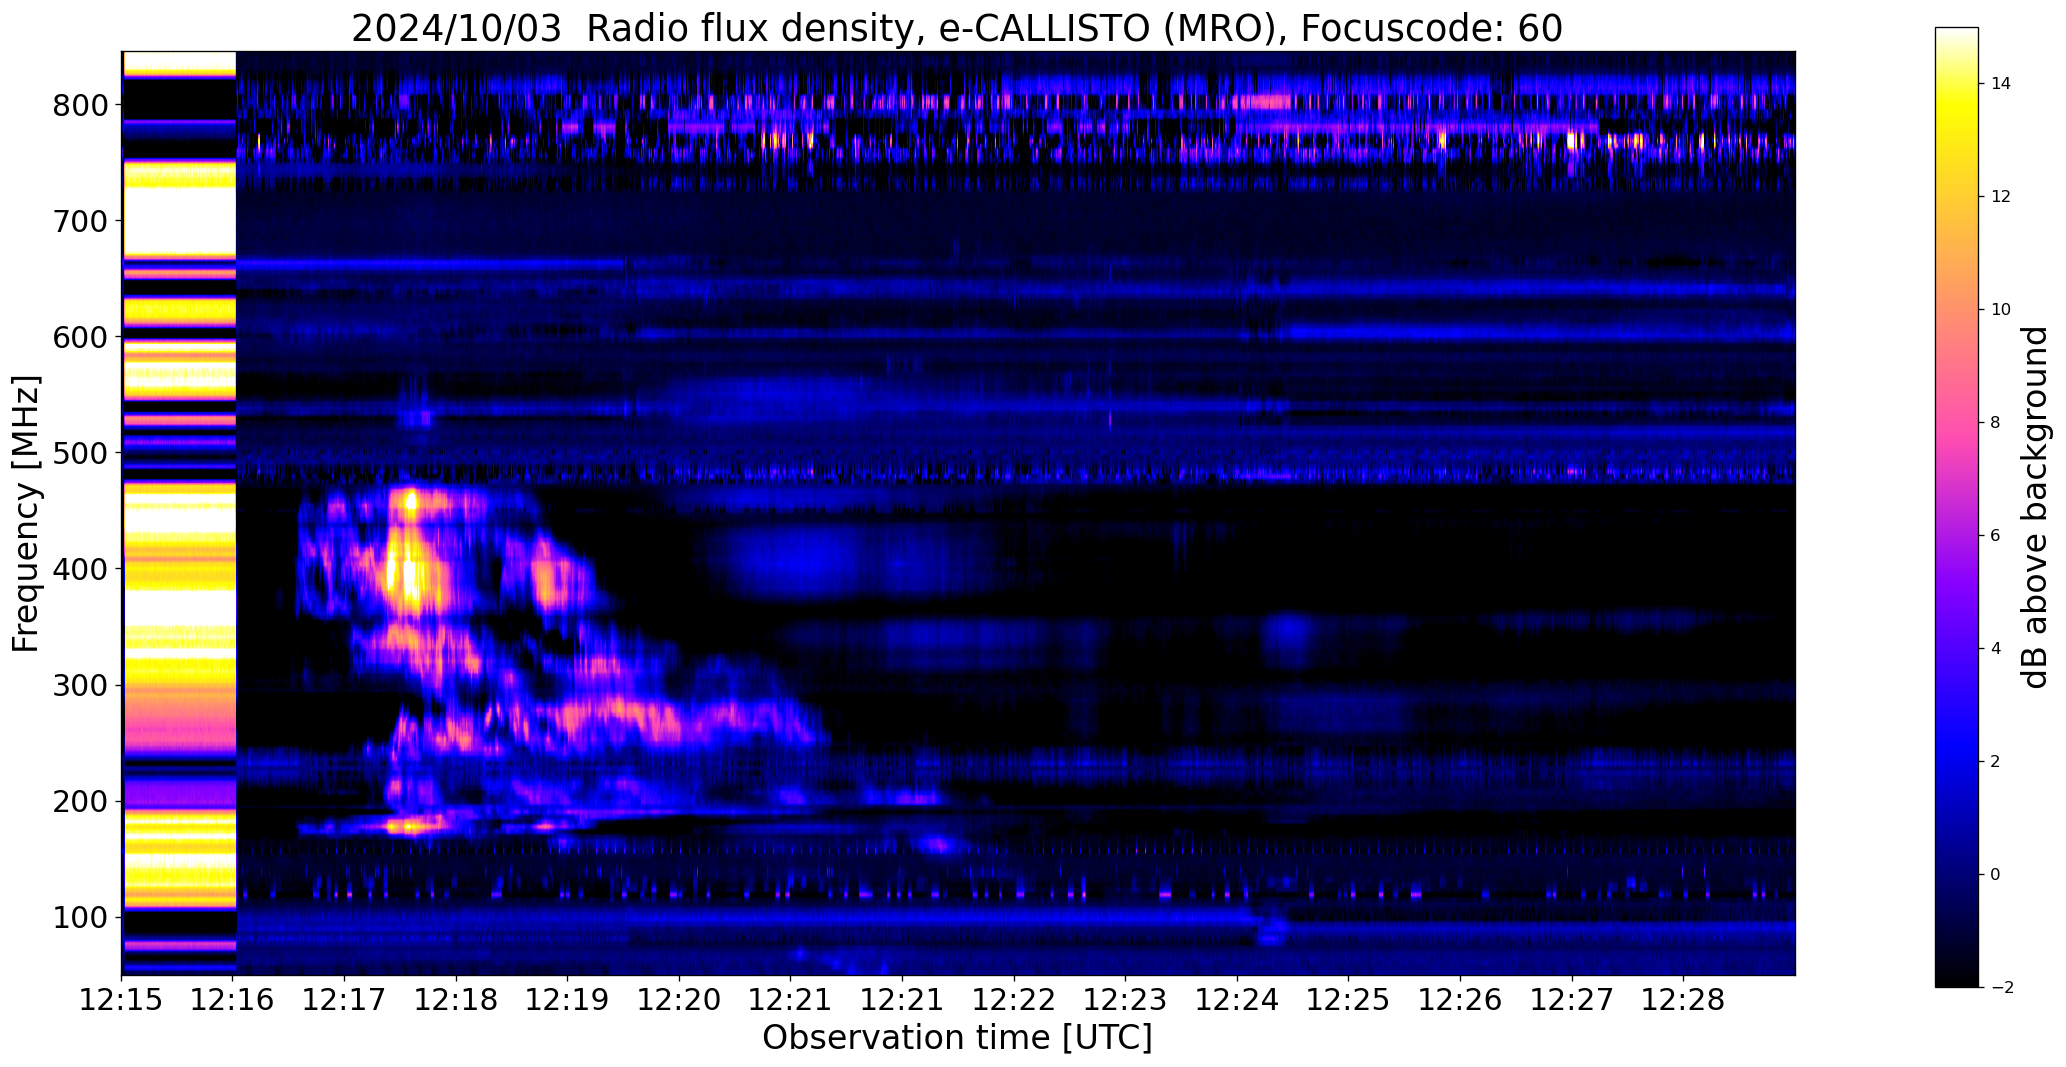Click the 'dB above background' colorbar label

click(2035, 507)
